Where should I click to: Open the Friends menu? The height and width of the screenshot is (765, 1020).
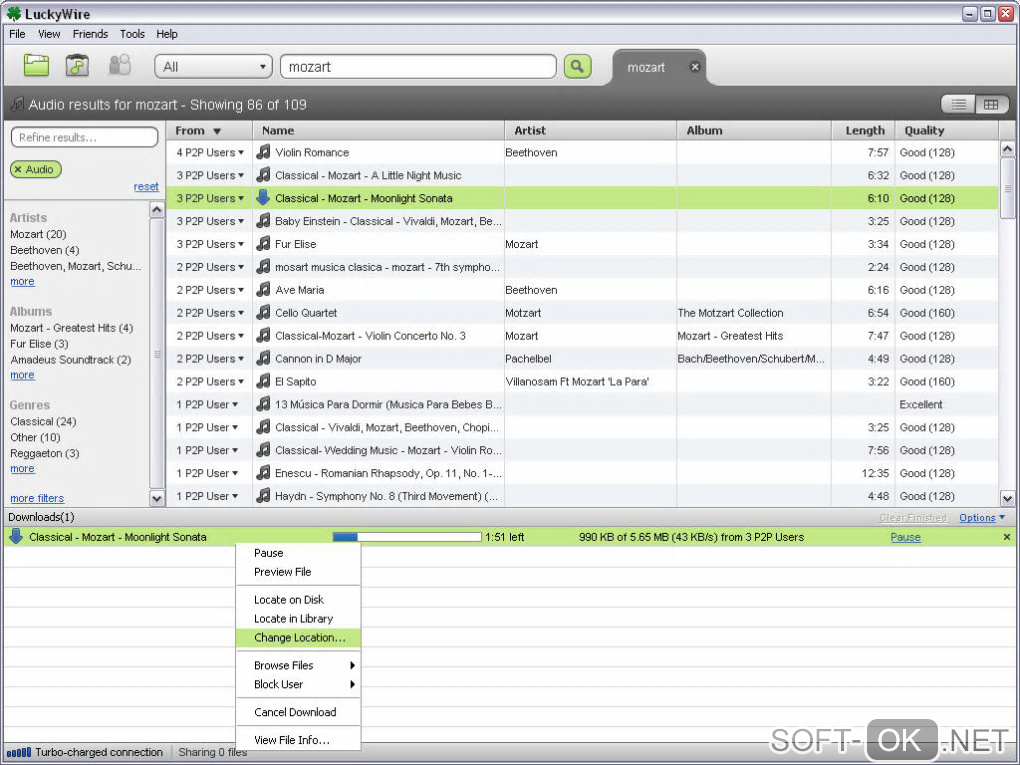(x=90, y=34)
